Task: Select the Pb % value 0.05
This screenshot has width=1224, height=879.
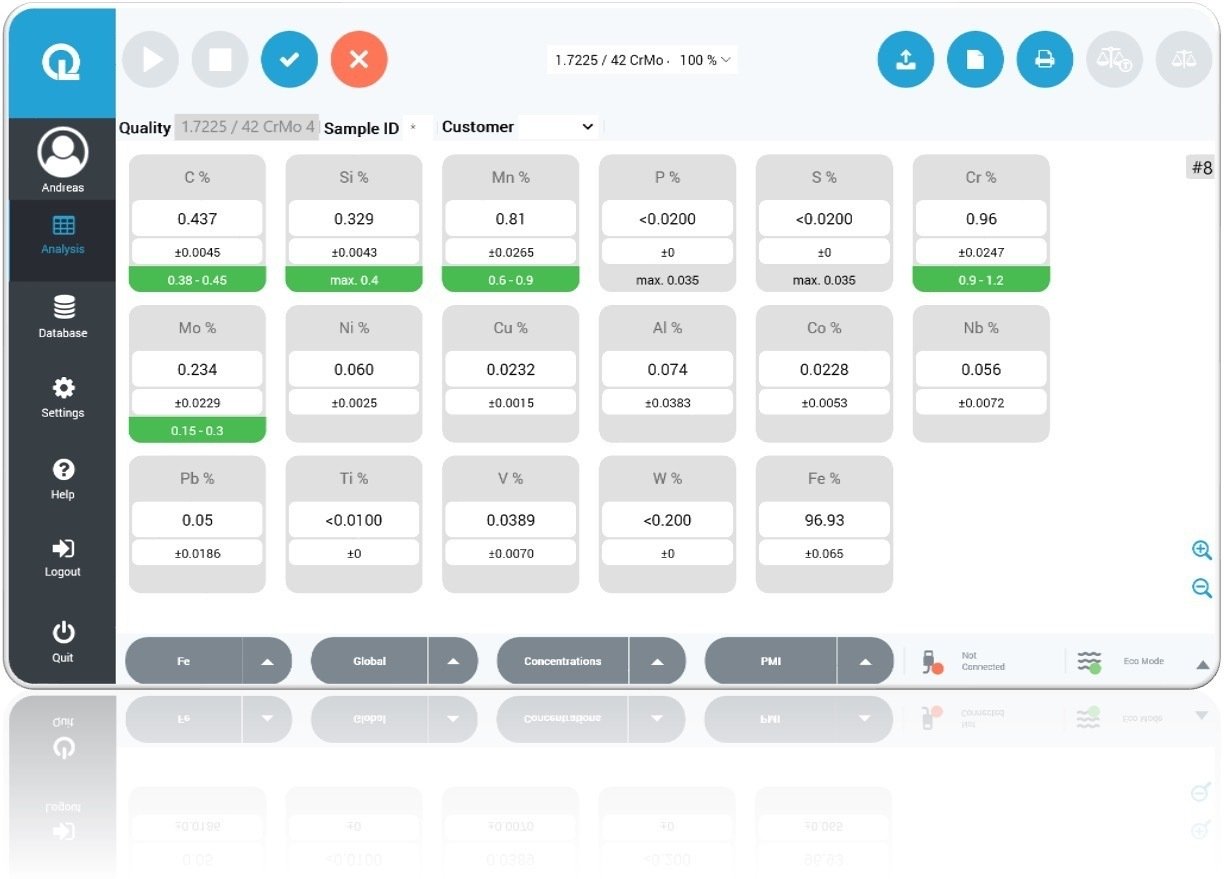Action: tap(197, 520)
